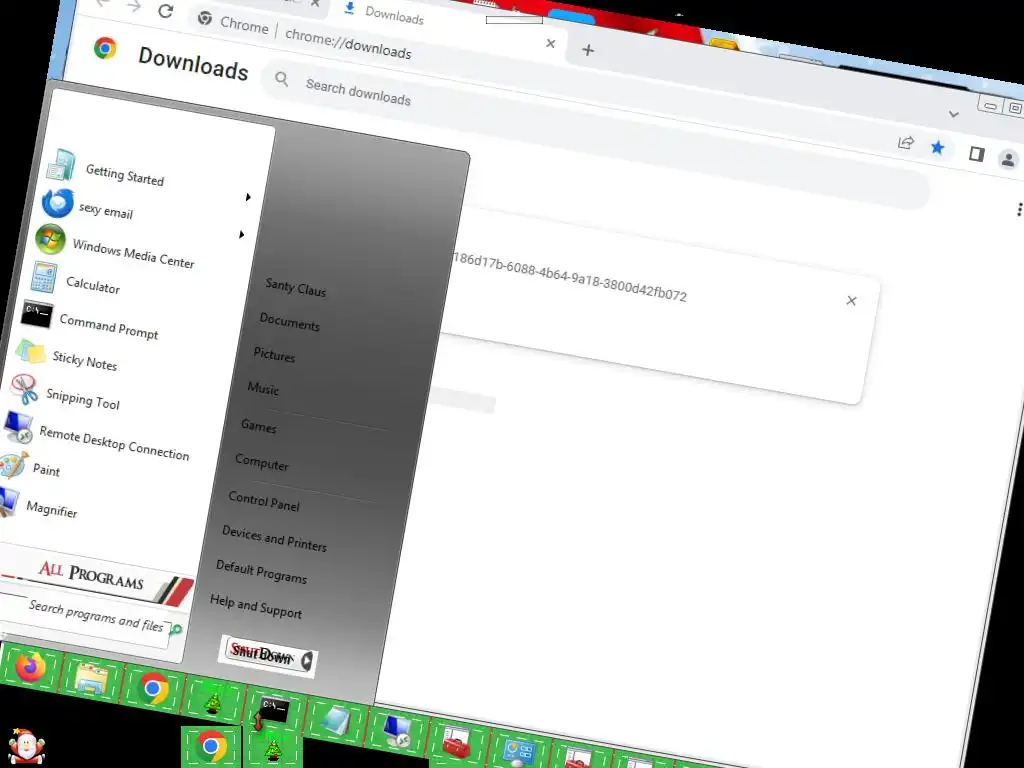The image size is (1024, 768).
Task: Click the Command Prompt taskbar icon
Action: [x=273, y=711]
